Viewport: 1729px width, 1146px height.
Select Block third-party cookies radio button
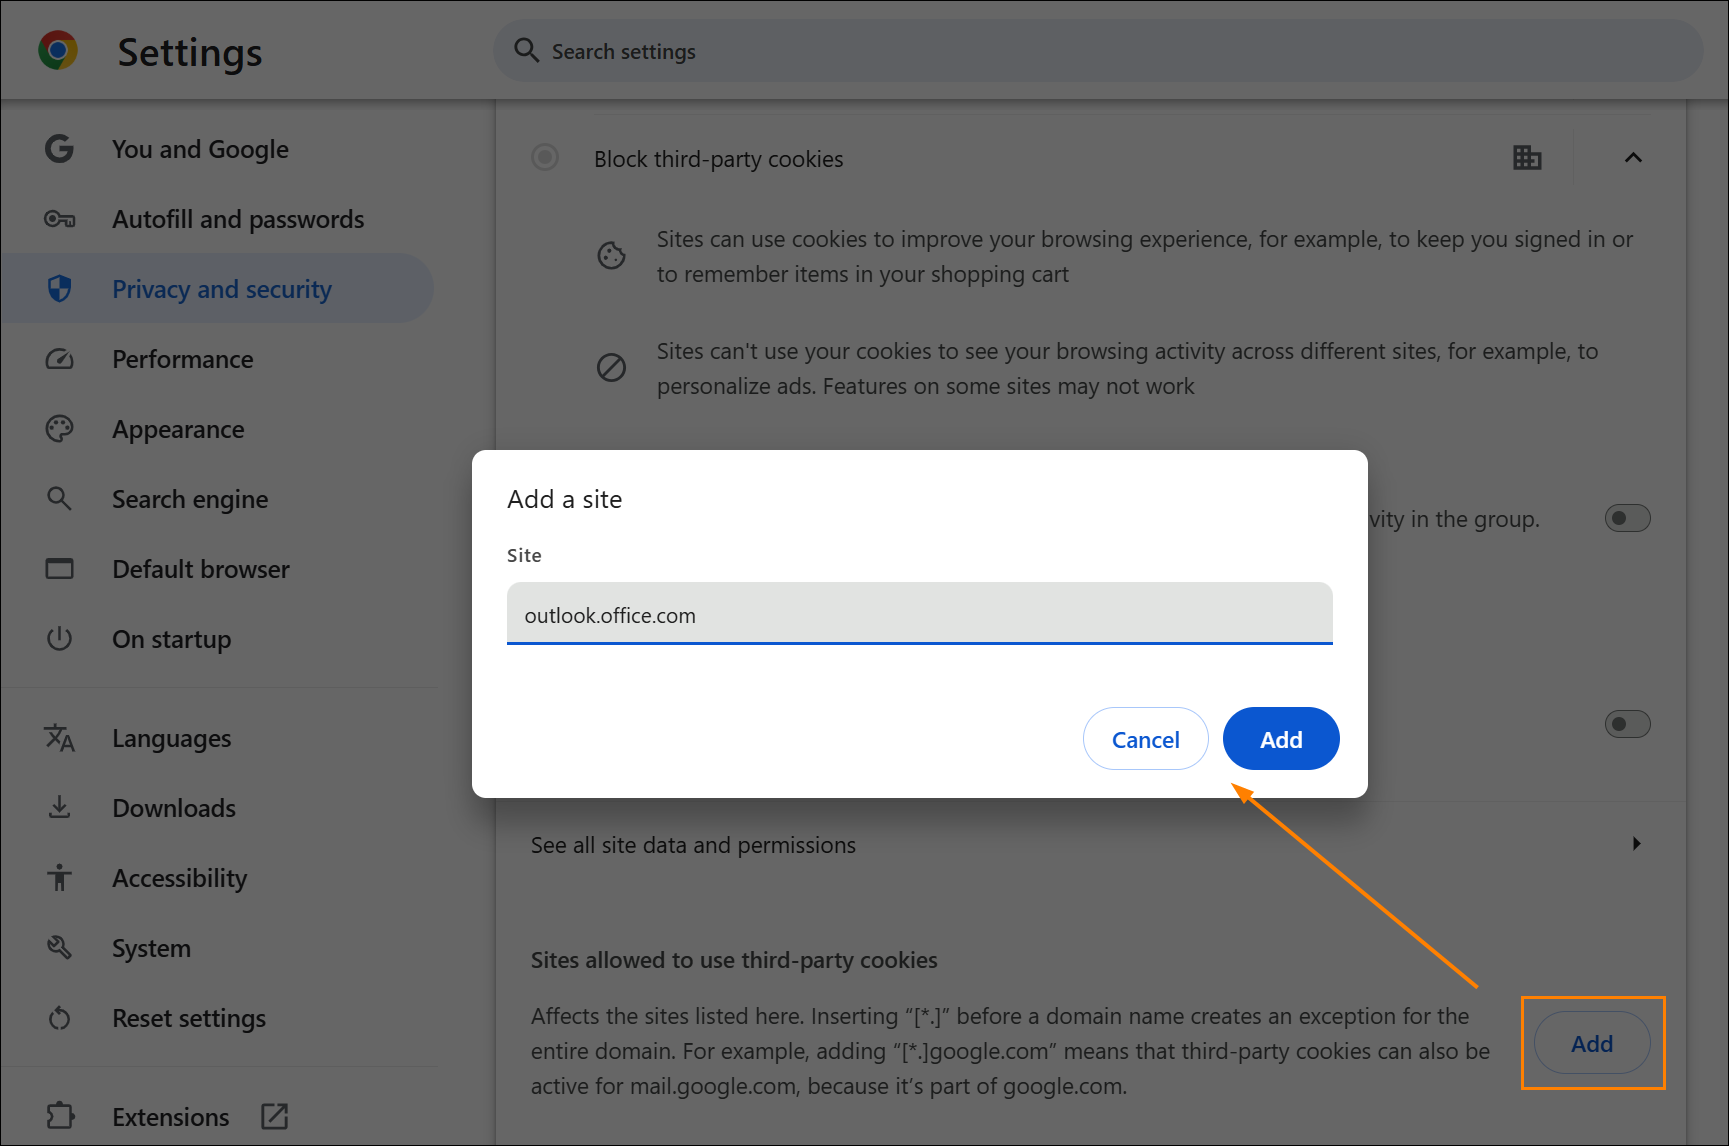545,157
